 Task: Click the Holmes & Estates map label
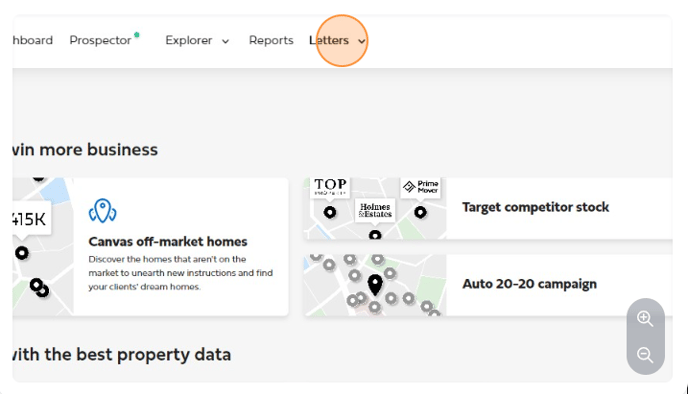click(375, 210)
